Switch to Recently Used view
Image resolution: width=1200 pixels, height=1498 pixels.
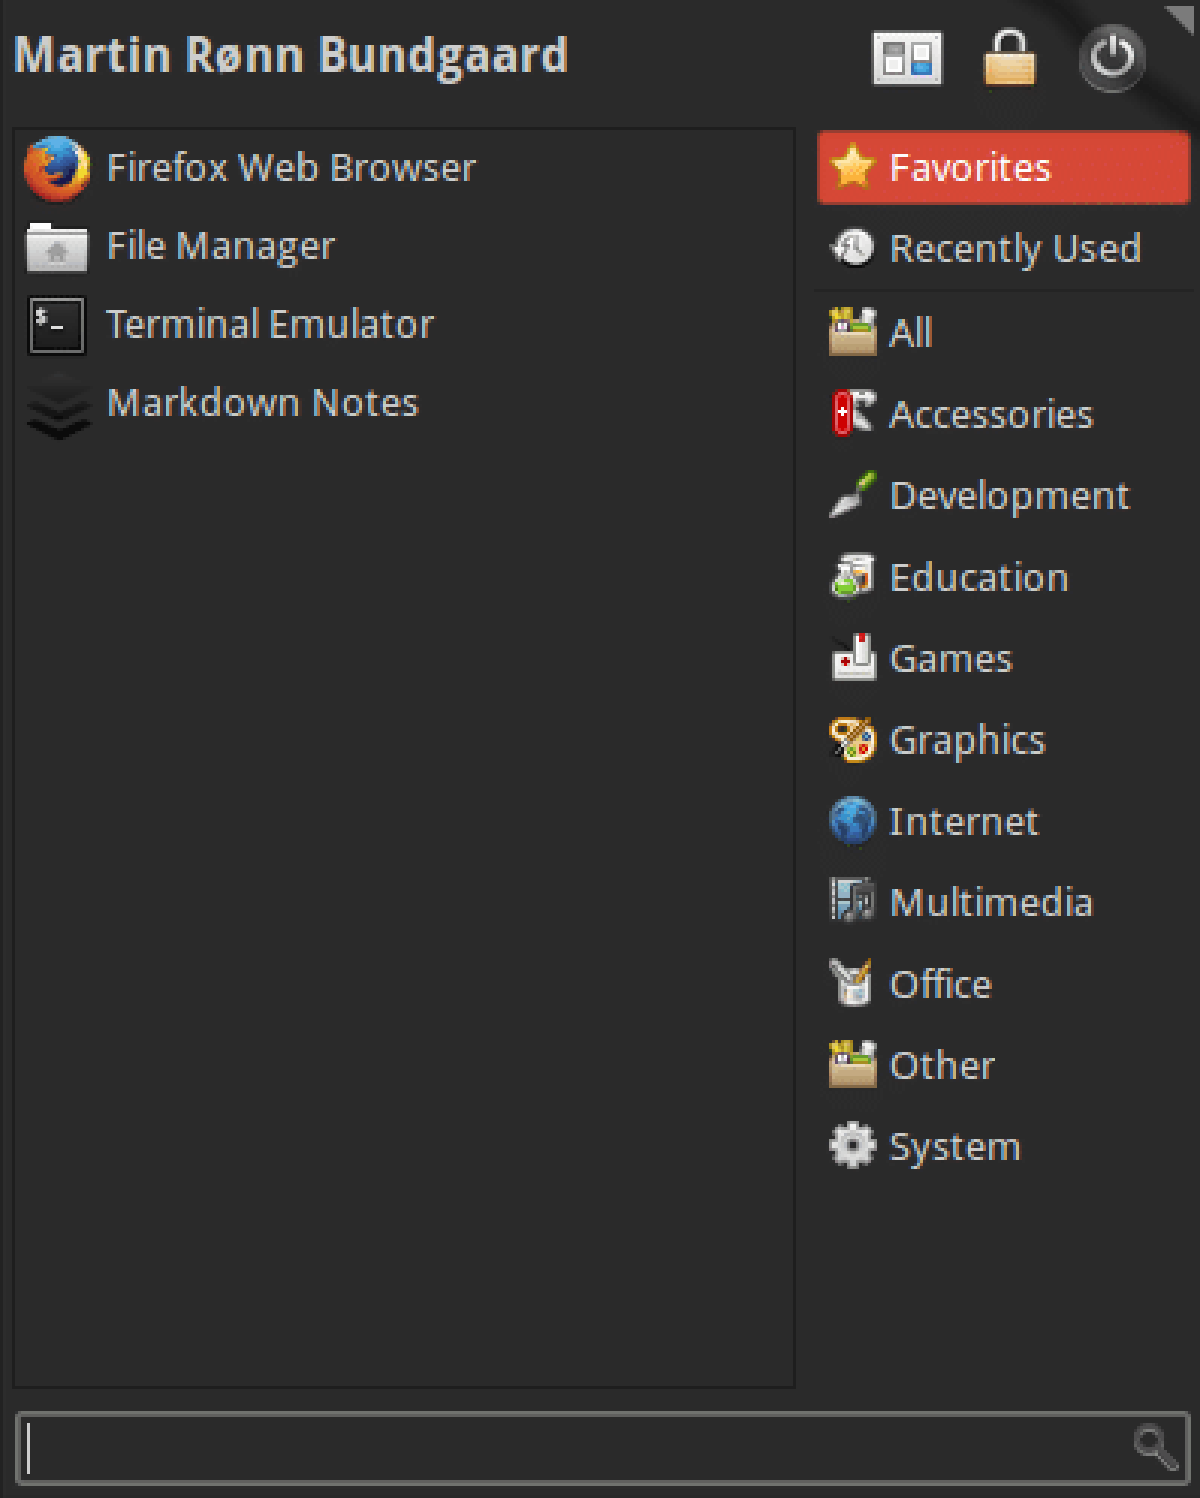coord(1015,249)
